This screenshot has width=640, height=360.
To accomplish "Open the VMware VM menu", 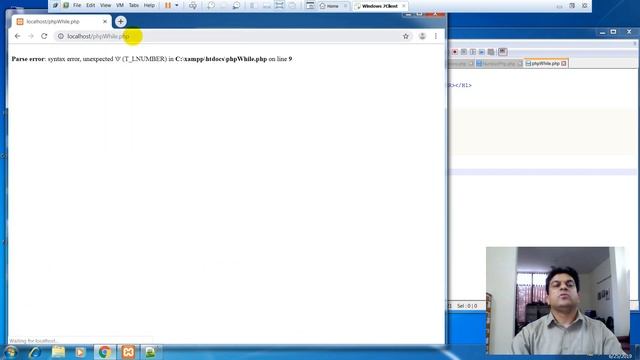I will 120,5.
